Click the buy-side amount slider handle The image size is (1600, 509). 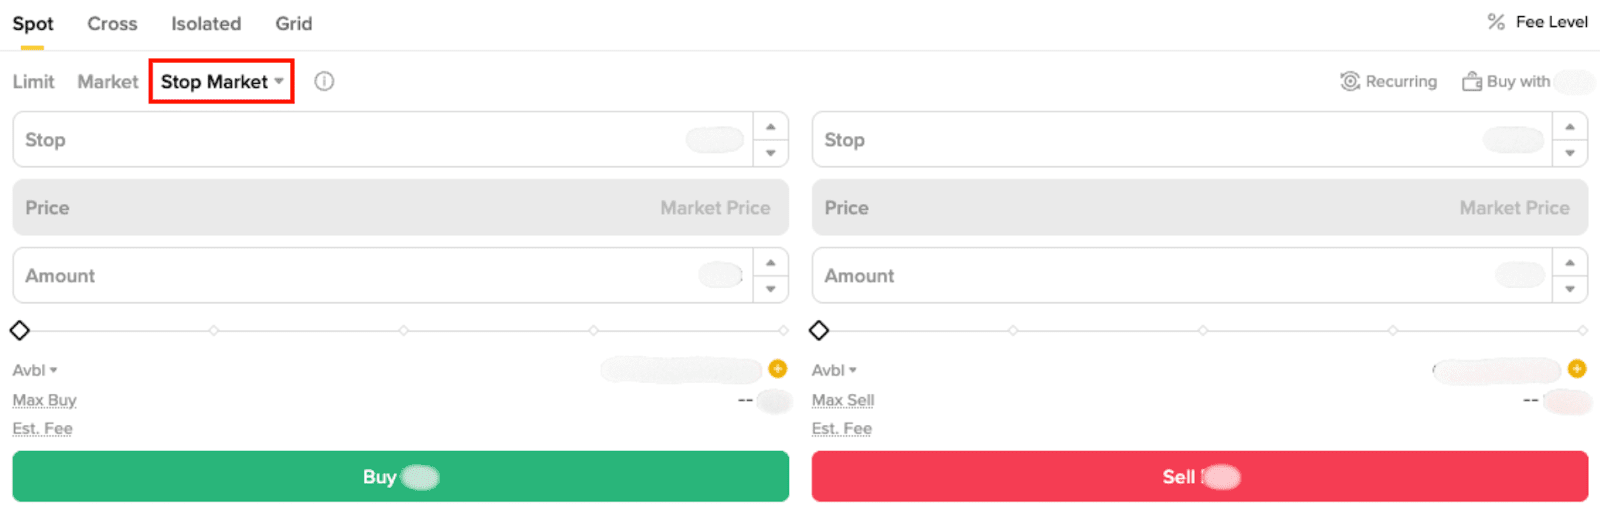20,330
